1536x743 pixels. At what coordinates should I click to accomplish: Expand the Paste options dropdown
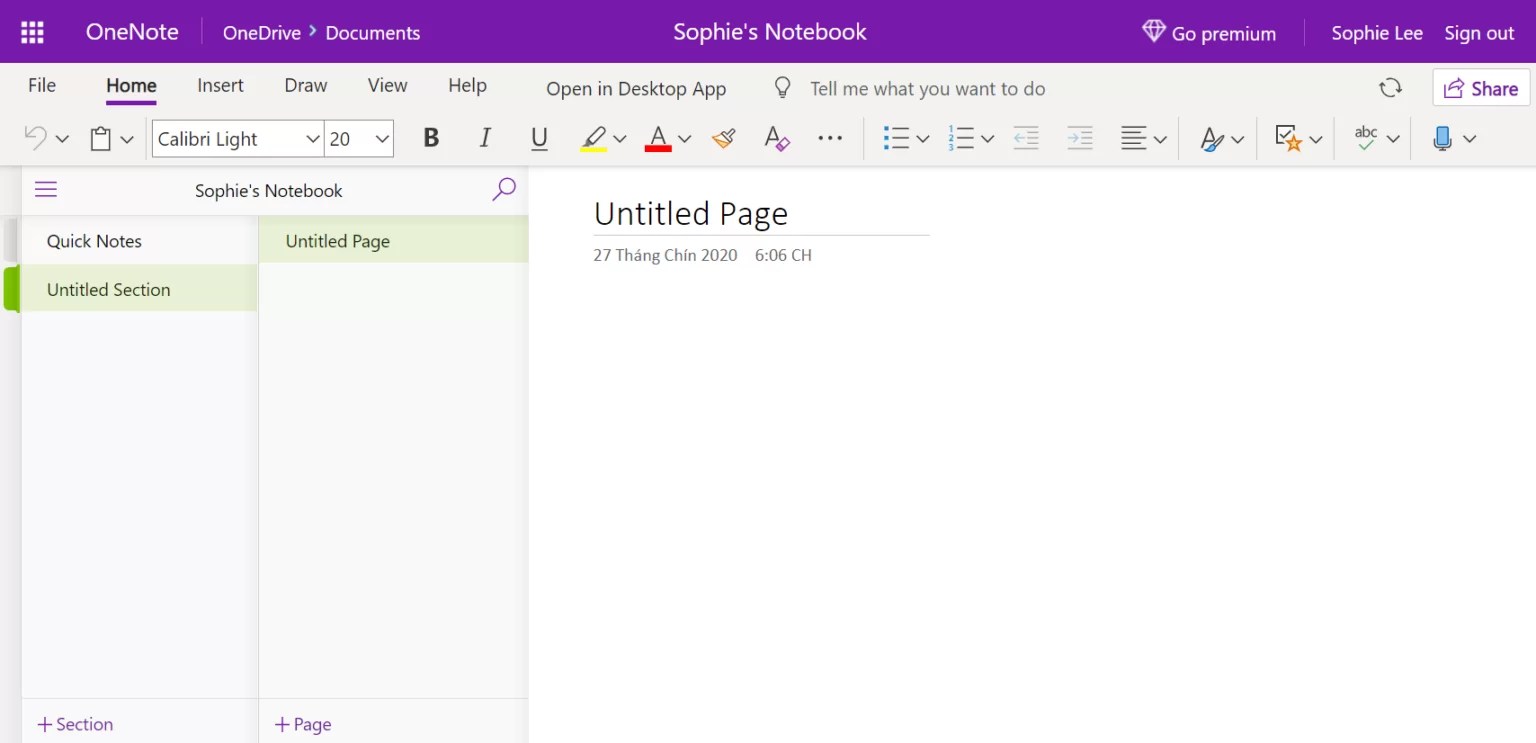[127, 139]
